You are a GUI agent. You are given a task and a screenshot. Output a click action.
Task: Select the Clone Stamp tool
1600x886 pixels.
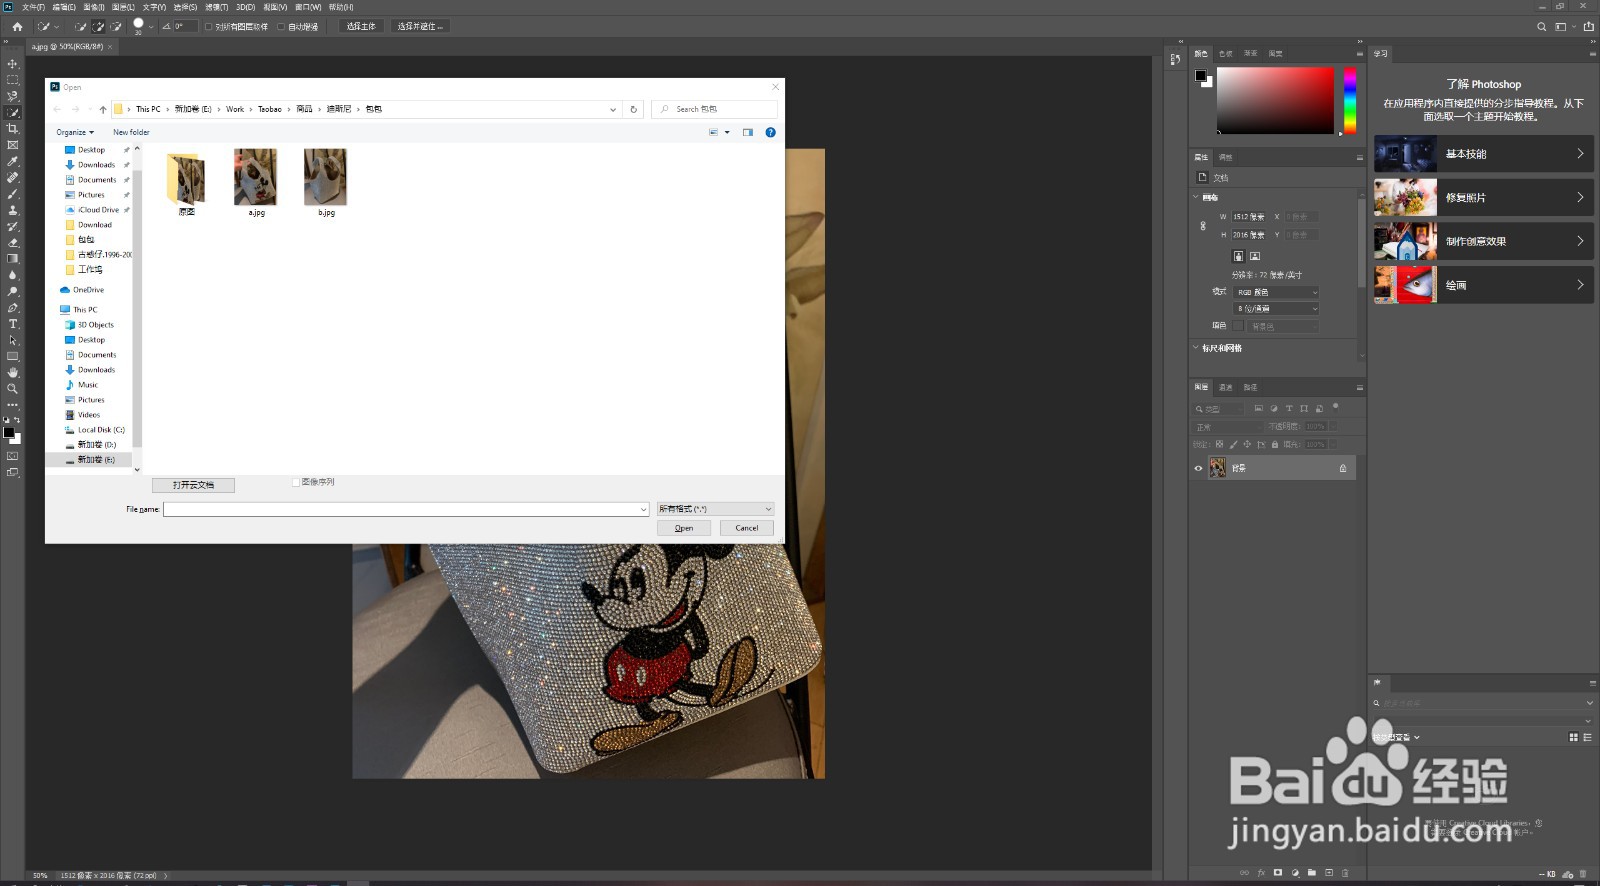coord(12,210)
